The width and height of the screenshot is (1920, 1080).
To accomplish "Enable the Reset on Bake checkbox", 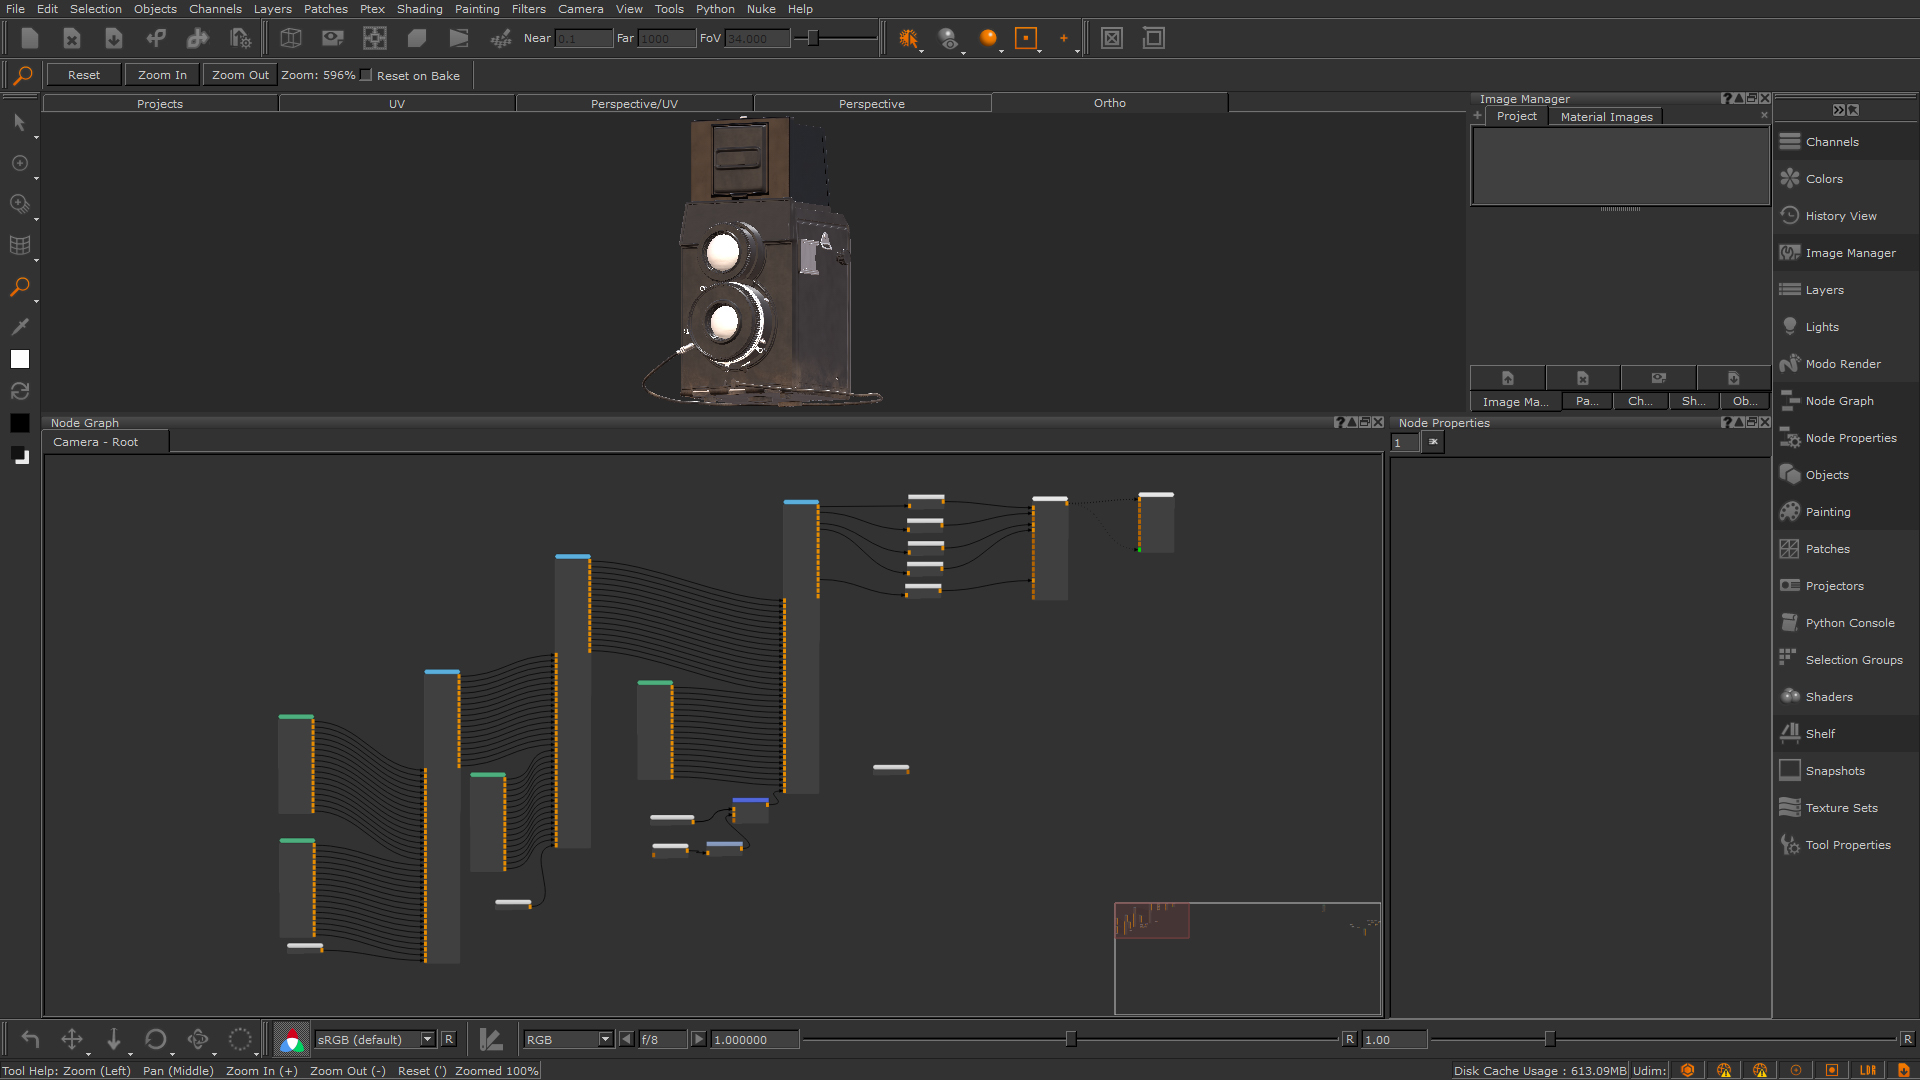I will tap(367, 75).
